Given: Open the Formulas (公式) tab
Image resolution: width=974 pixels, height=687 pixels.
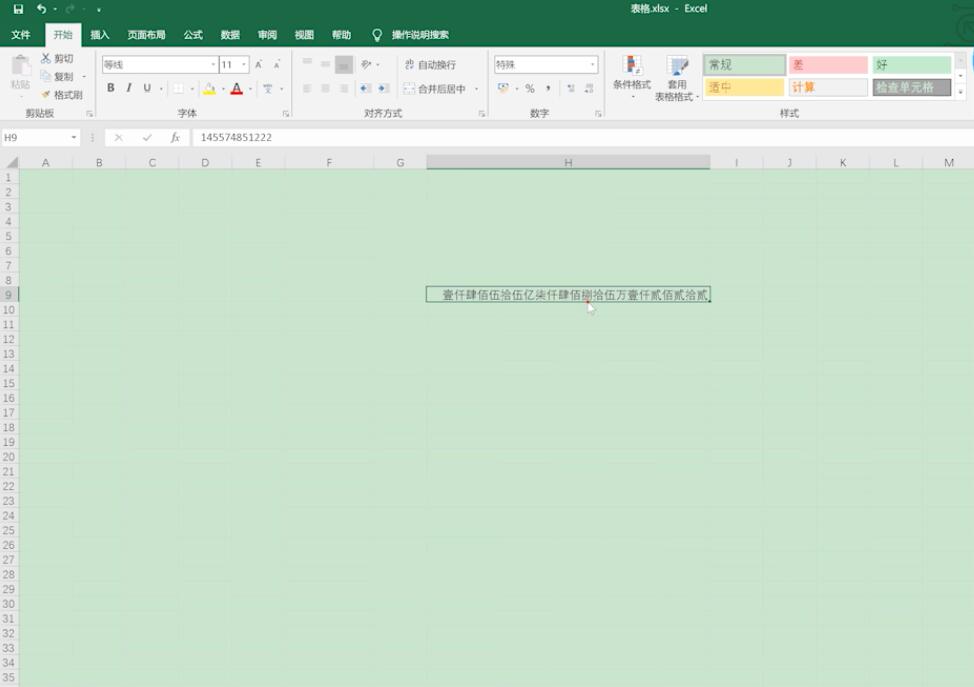Looking at the screenshot, I should [x=193, y=35].
